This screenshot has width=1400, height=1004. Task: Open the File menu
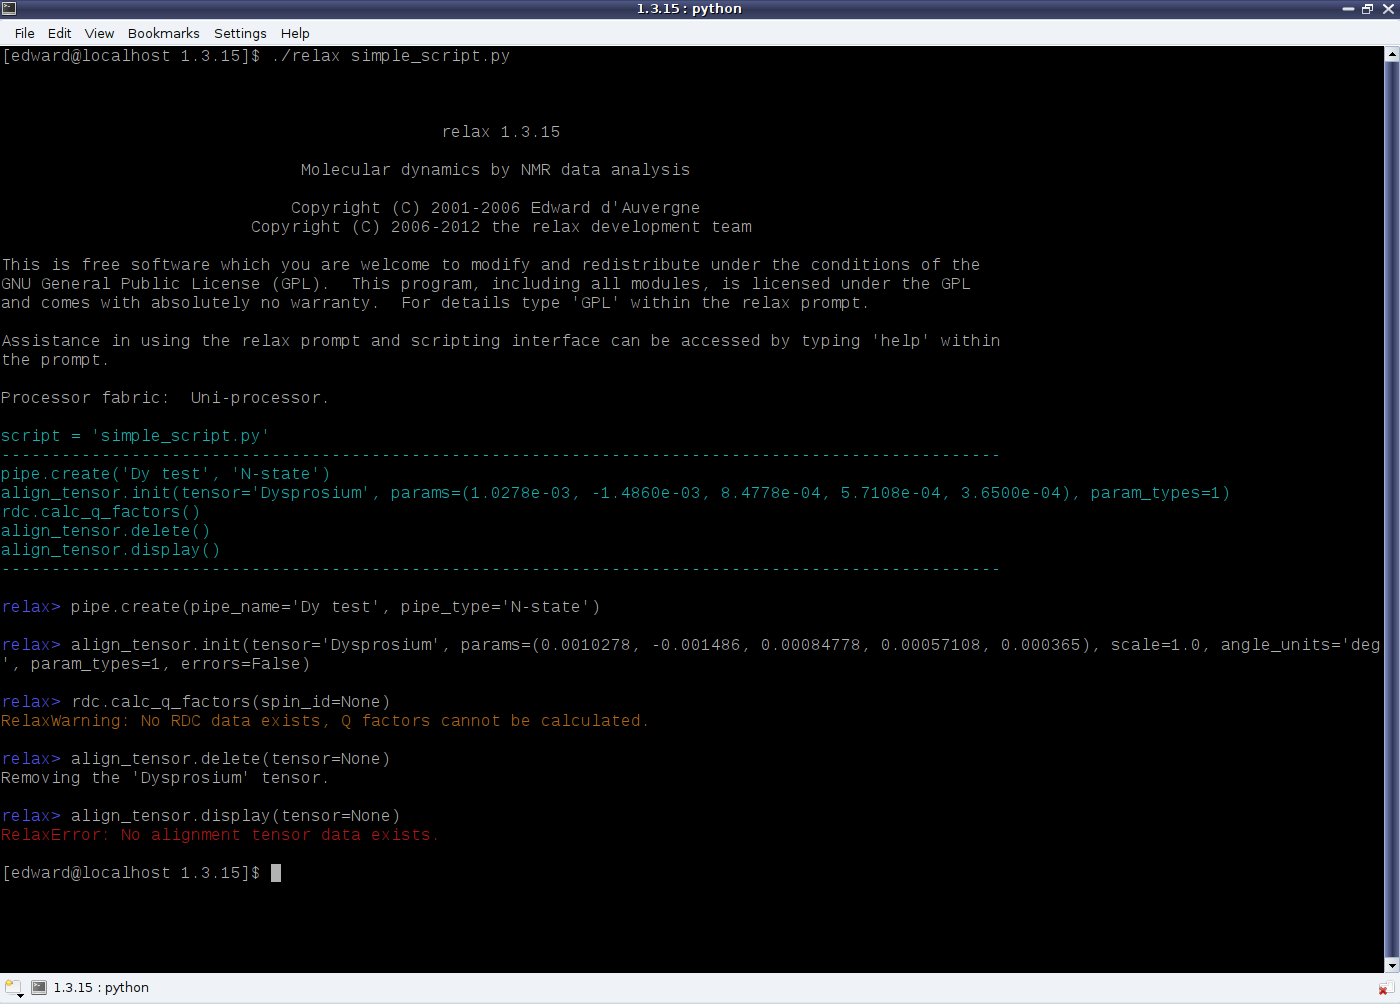pyautogui.click(x=25, y=33)
